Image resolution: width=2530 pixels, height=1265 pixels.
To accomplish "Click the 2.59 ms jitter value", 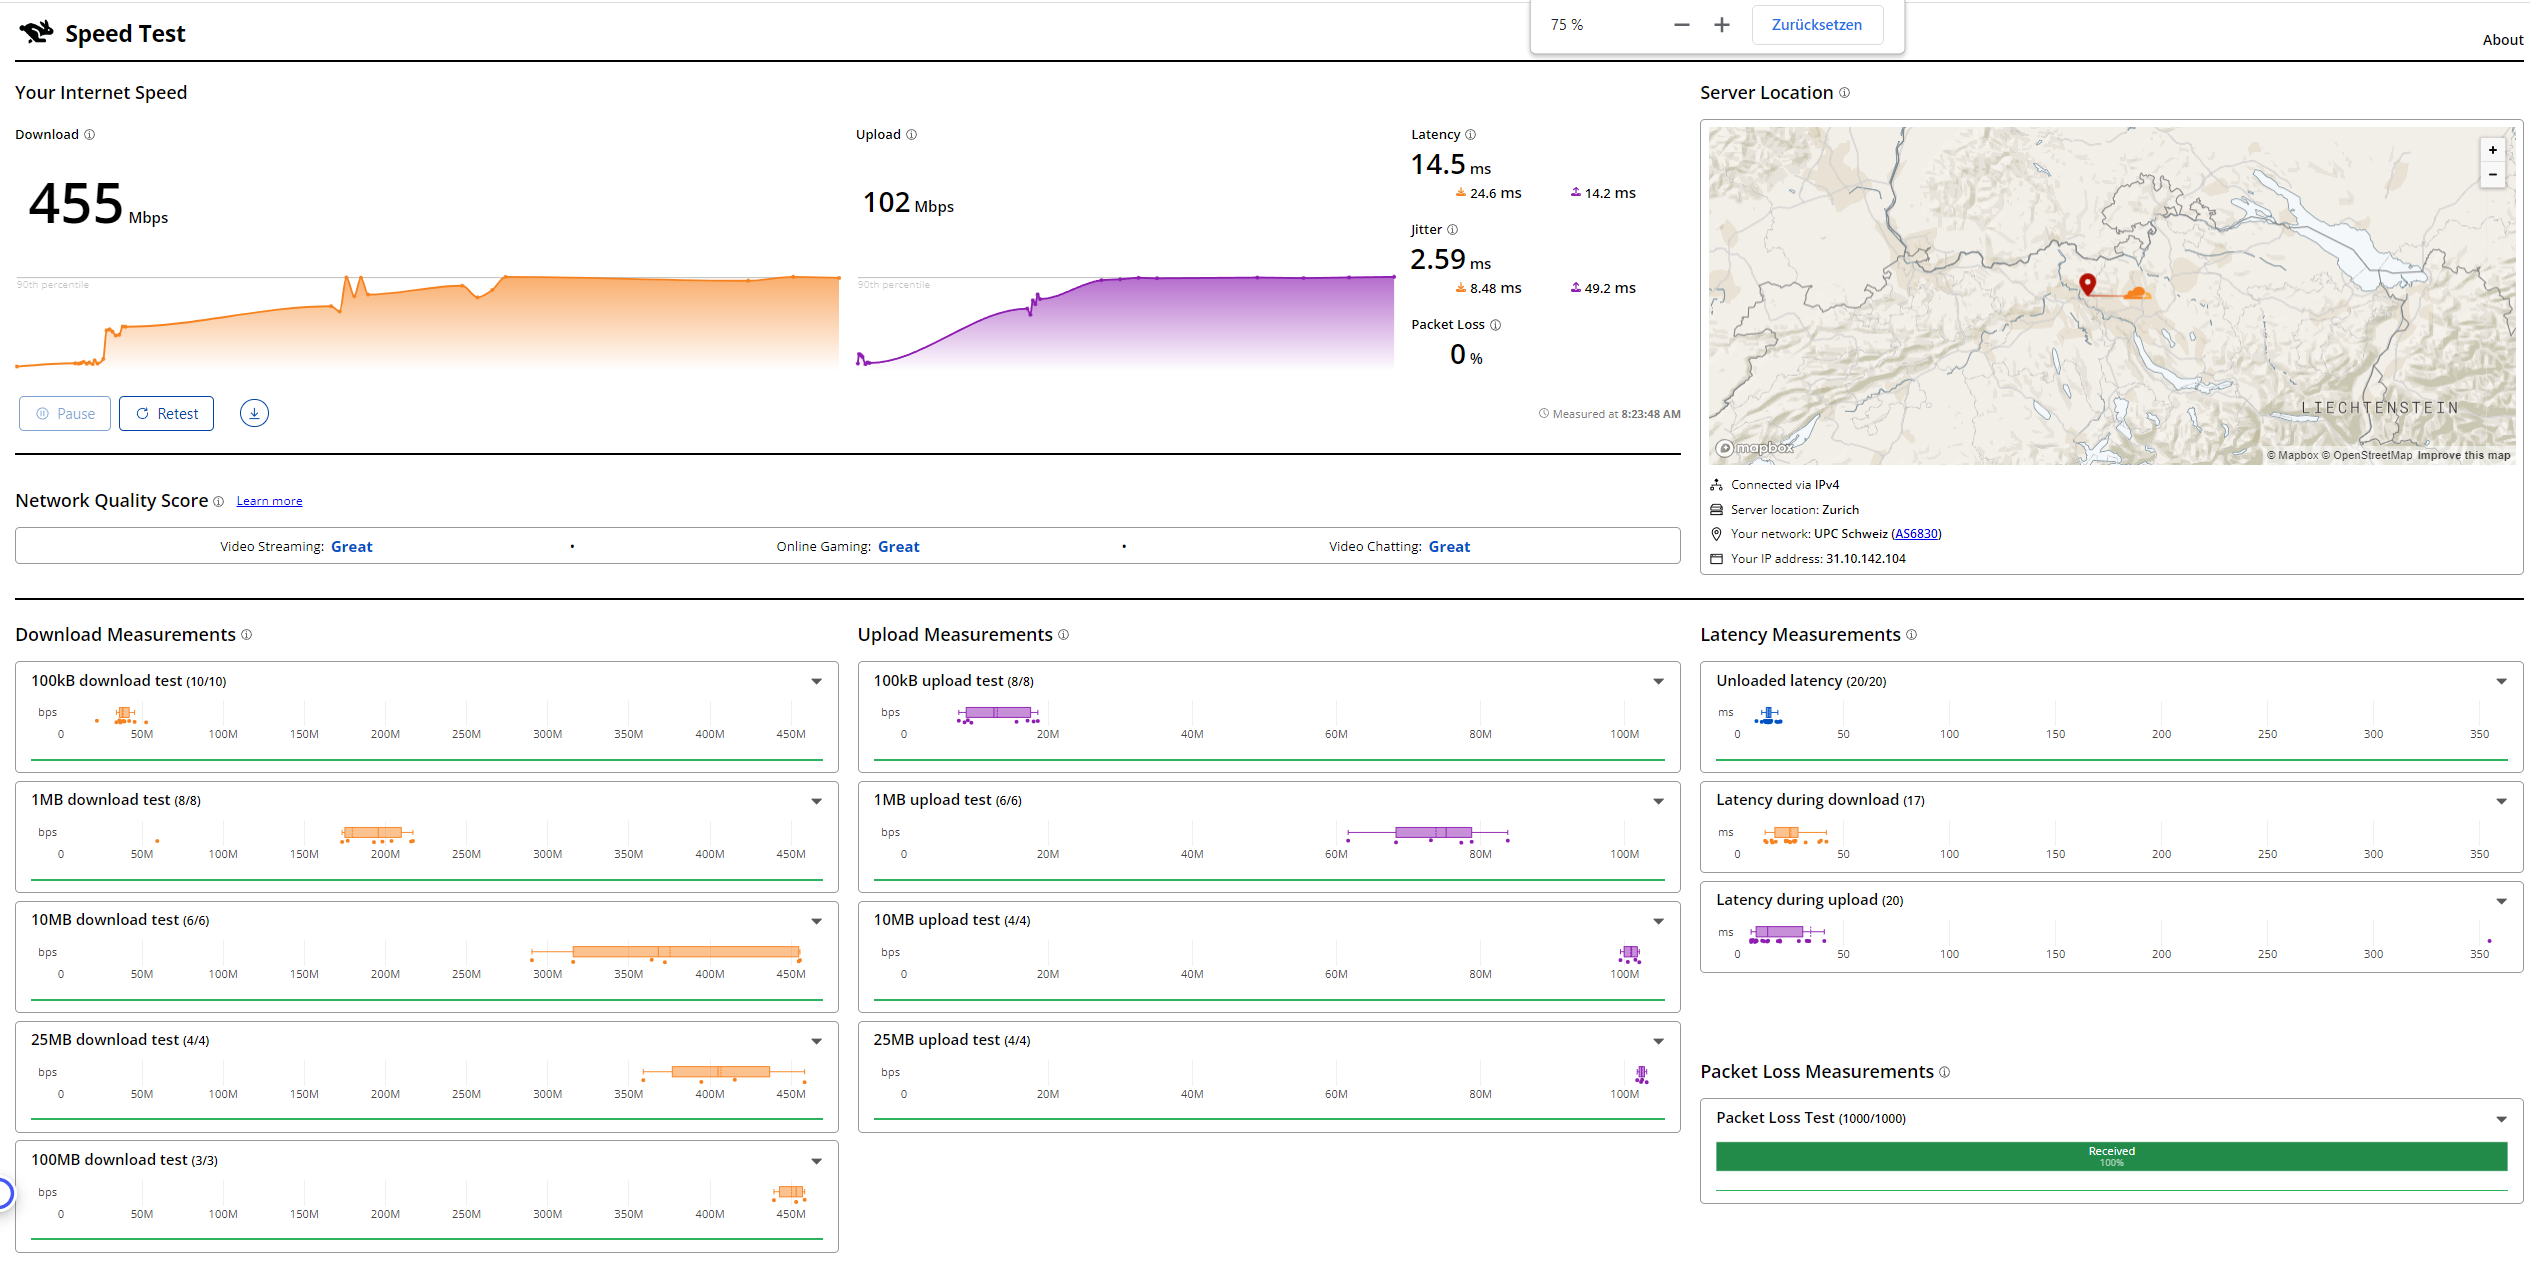I will coord(1450,260).
